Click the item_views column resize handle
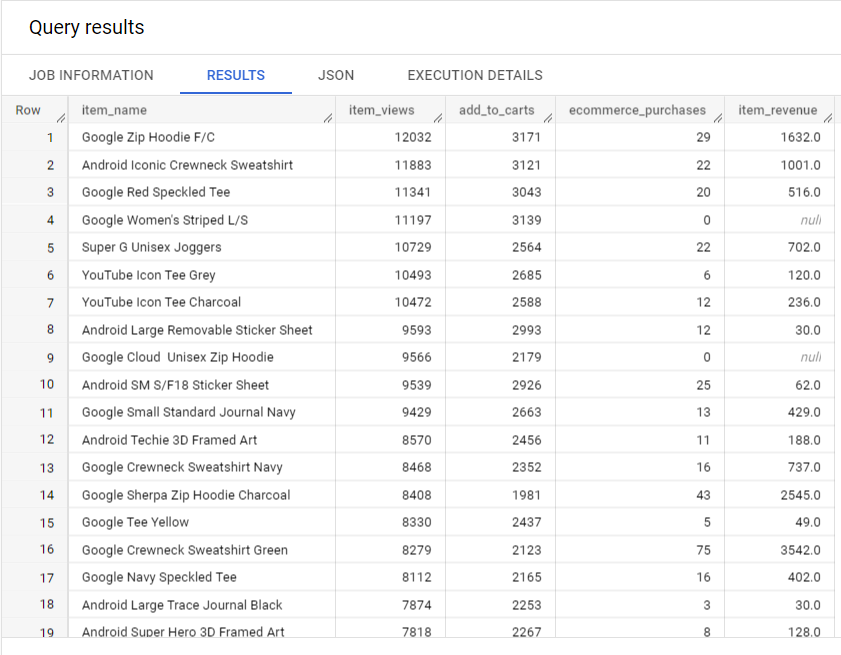The image size is (841, 655). click(438, 118)
